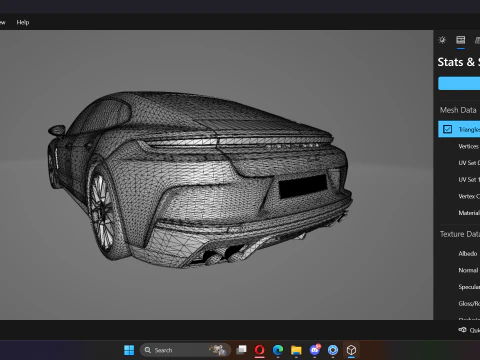Uncheck the Triangles wireframe checkbox
This screenshot has height=360, width=480.
[x=447, y=129]
